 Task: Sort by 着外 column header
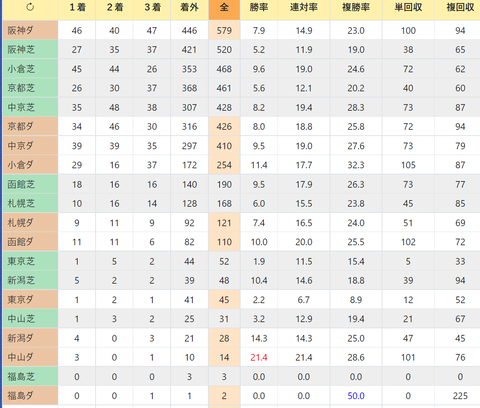(189, 8)
